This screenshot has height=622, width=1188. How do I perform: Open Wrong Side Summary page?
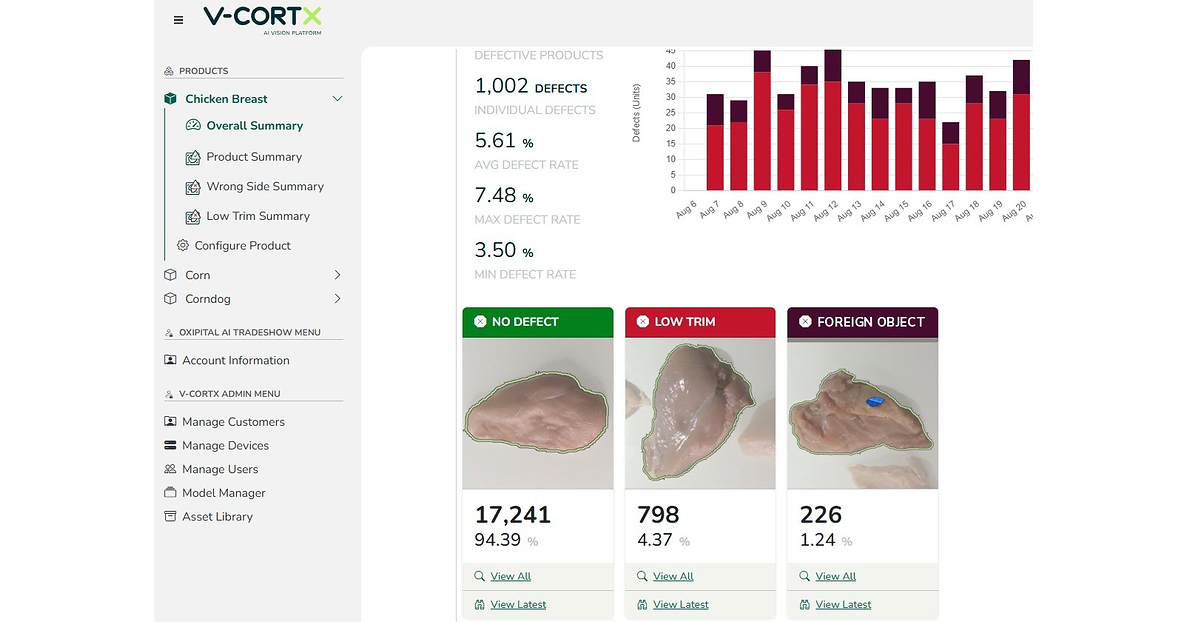click(265, 186)
